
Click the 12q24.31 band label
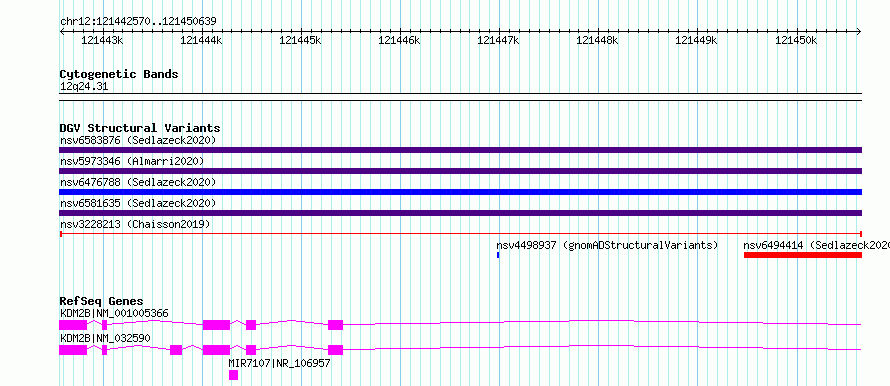pos(83,87)
